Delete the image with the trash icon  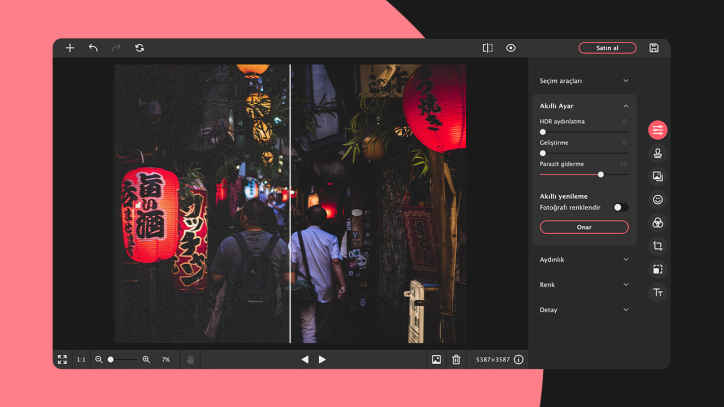point(456,359)
